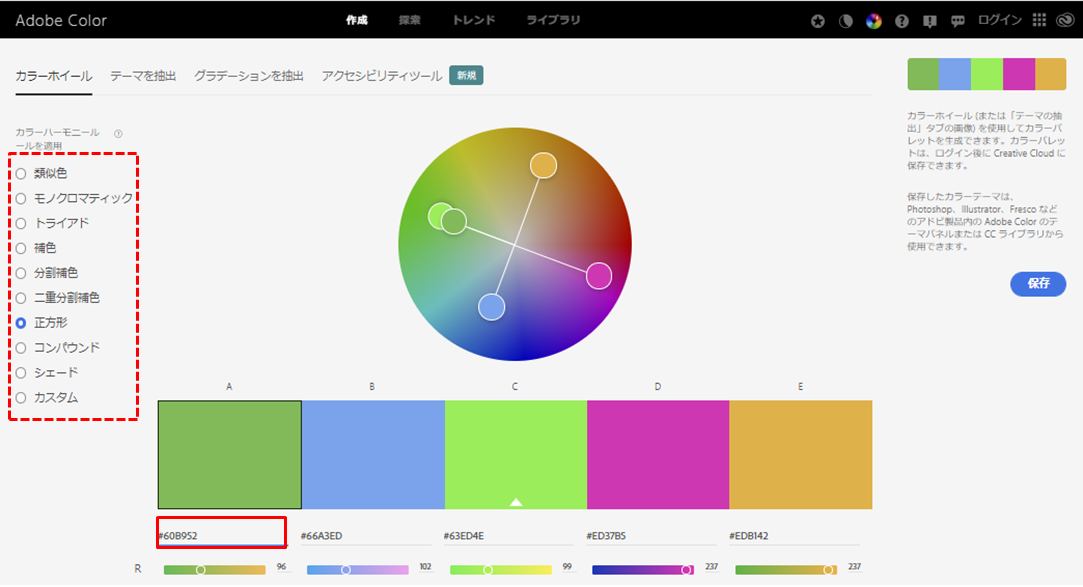This screenshot has height=587, width=1083.
Task: Switch to the カラーホイール tab
Action: click(x=53, y=76)
